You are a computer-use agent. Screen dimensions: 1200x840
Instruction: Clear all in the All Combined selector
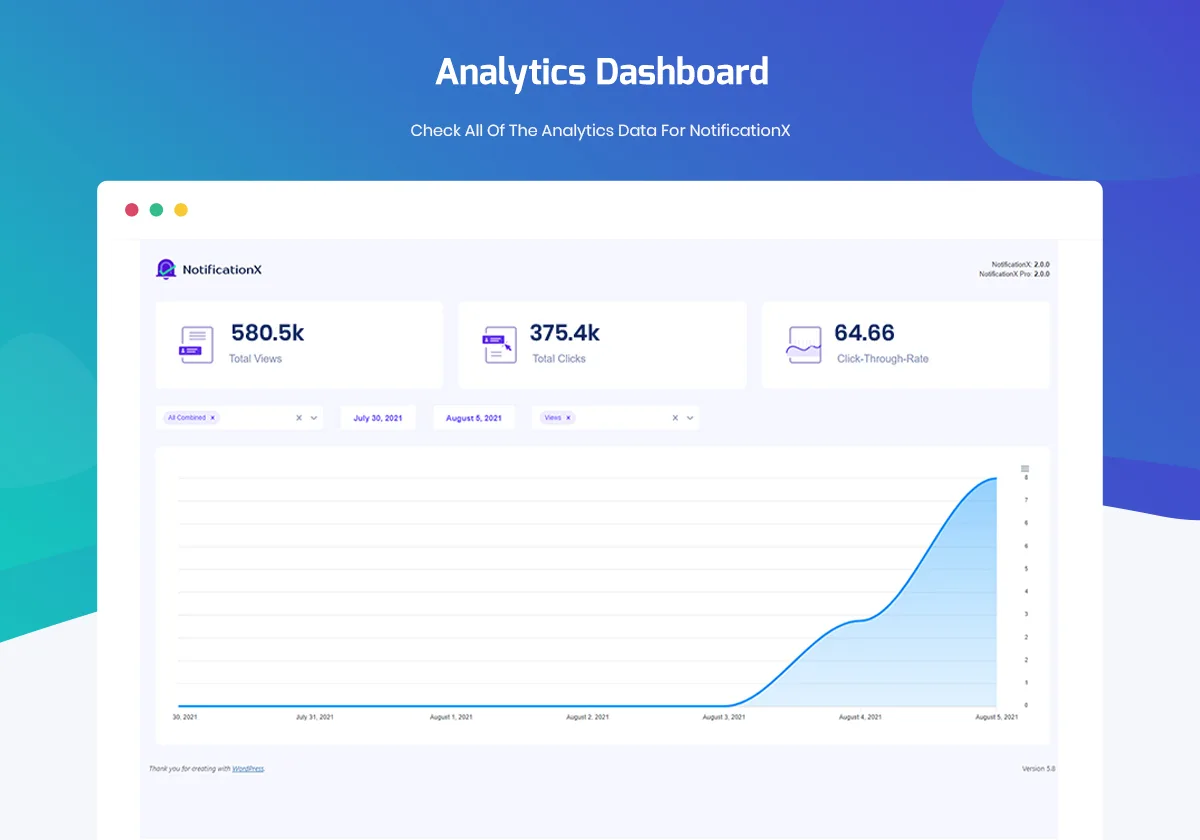click(299, 418)
